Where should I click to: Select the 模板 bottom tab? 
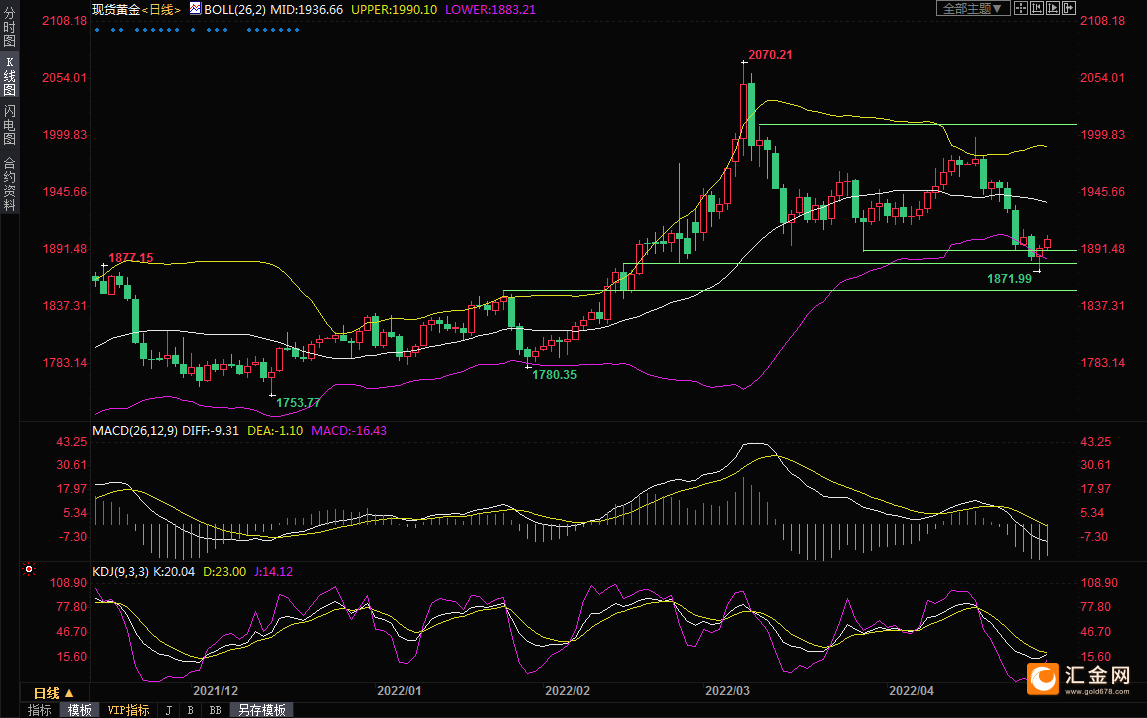tap(79, 710)
